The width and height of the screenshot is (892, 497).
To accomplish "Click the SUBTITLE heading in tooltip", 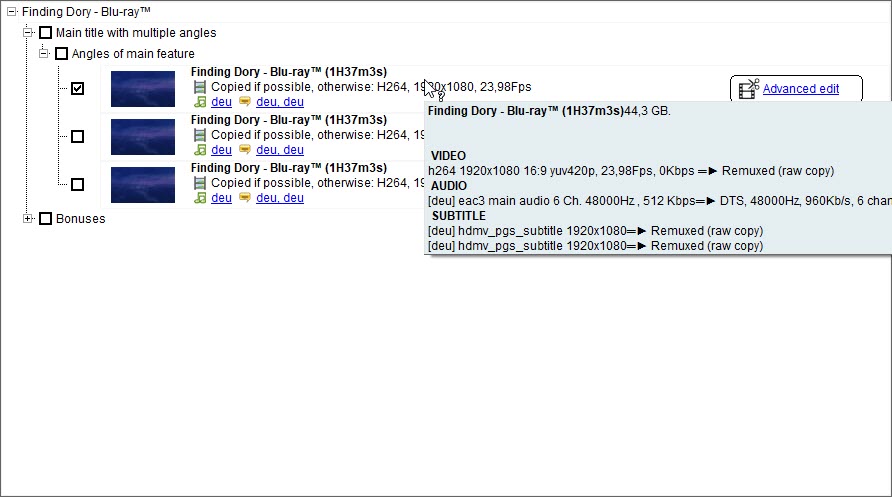I will click(459, 216).
